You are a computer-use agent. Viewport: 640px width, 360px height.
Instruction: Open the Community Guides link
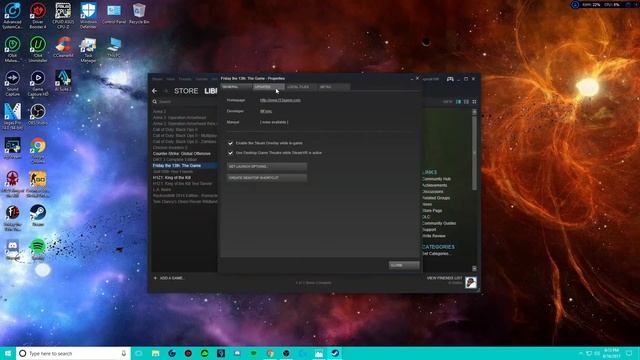tap(439, 223)
